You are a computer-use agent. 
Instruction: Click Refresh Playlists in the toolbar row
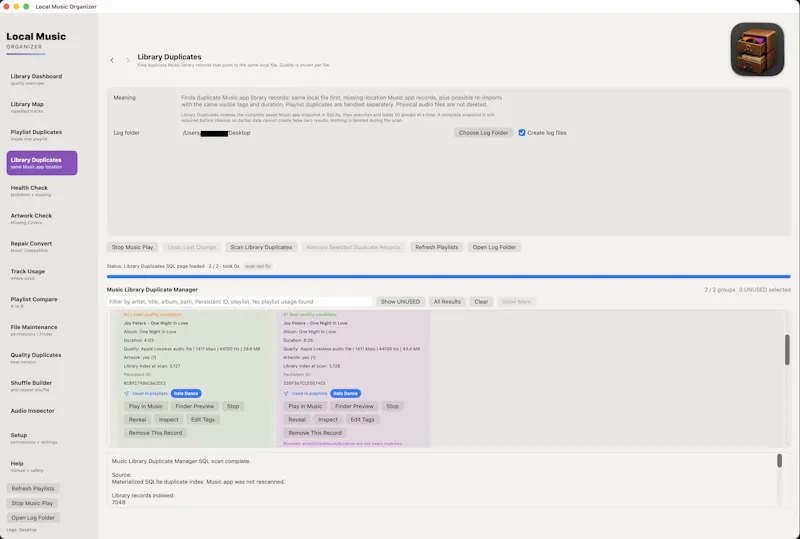click(436, 247)
